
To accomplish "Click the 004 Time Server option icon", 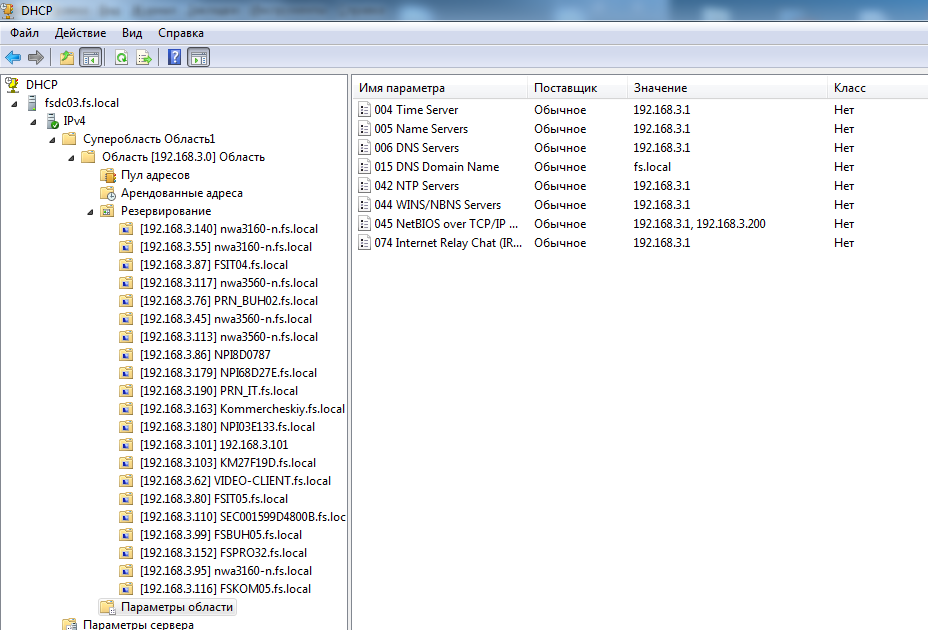I will (365, 110).
